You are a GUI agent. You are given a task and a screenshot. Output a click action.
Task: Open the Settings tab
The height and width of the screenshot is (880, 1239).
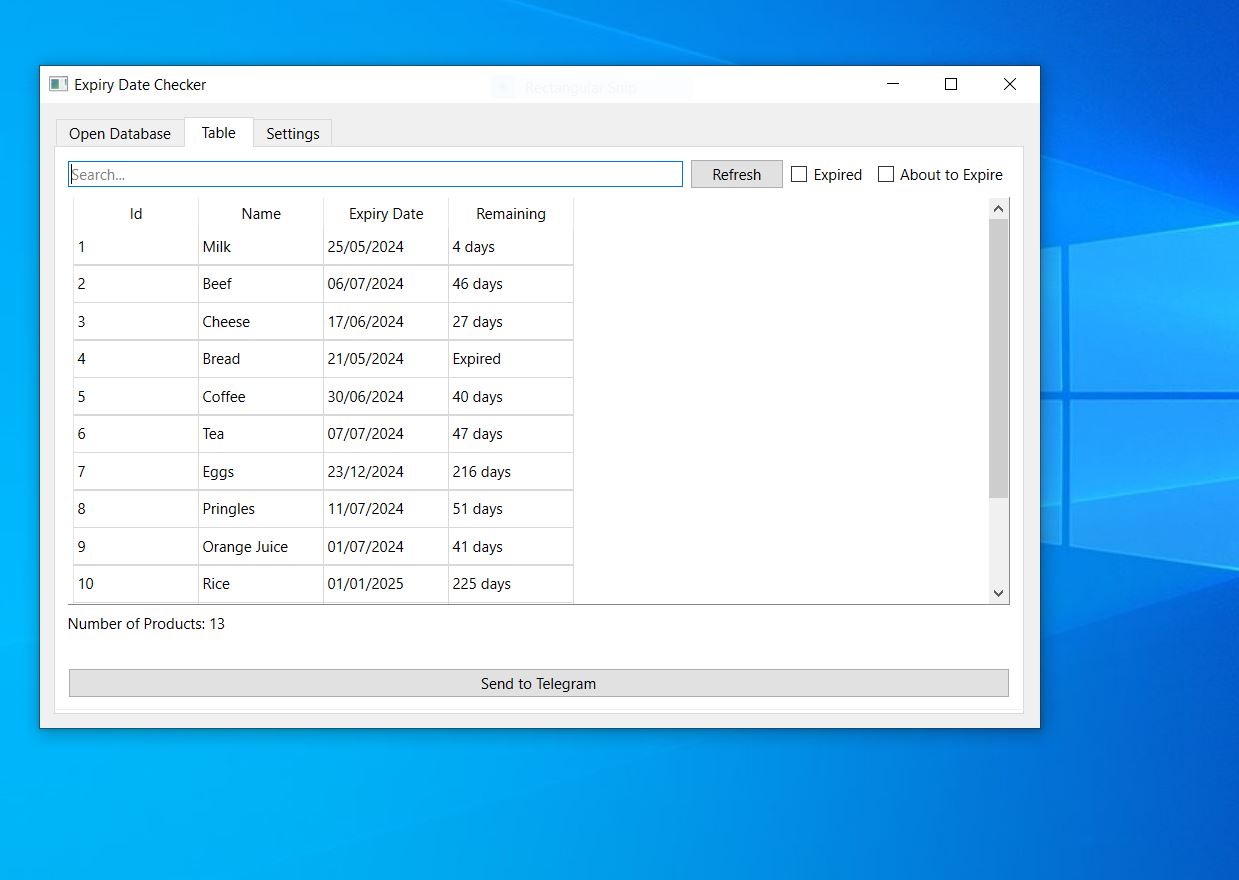point(293,134)
